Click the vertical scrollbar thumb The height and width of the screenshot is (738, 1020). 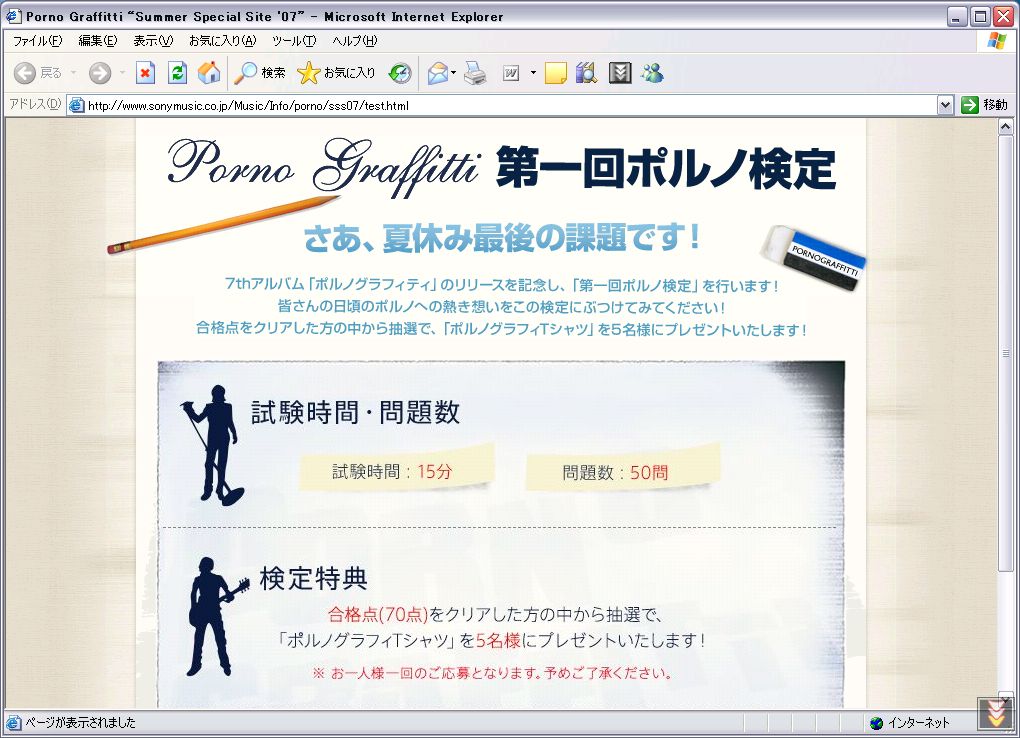point(1006,353)
